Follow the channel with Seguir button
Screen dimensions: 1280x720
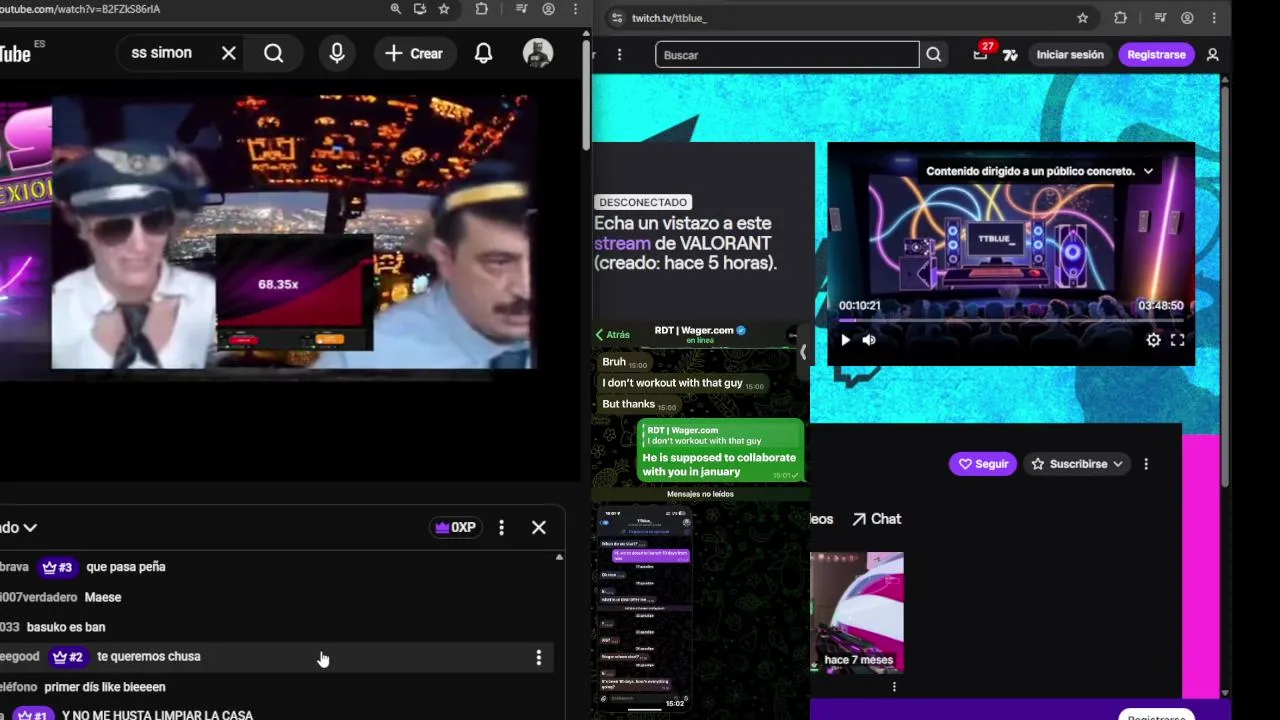(x=983, y=464)
